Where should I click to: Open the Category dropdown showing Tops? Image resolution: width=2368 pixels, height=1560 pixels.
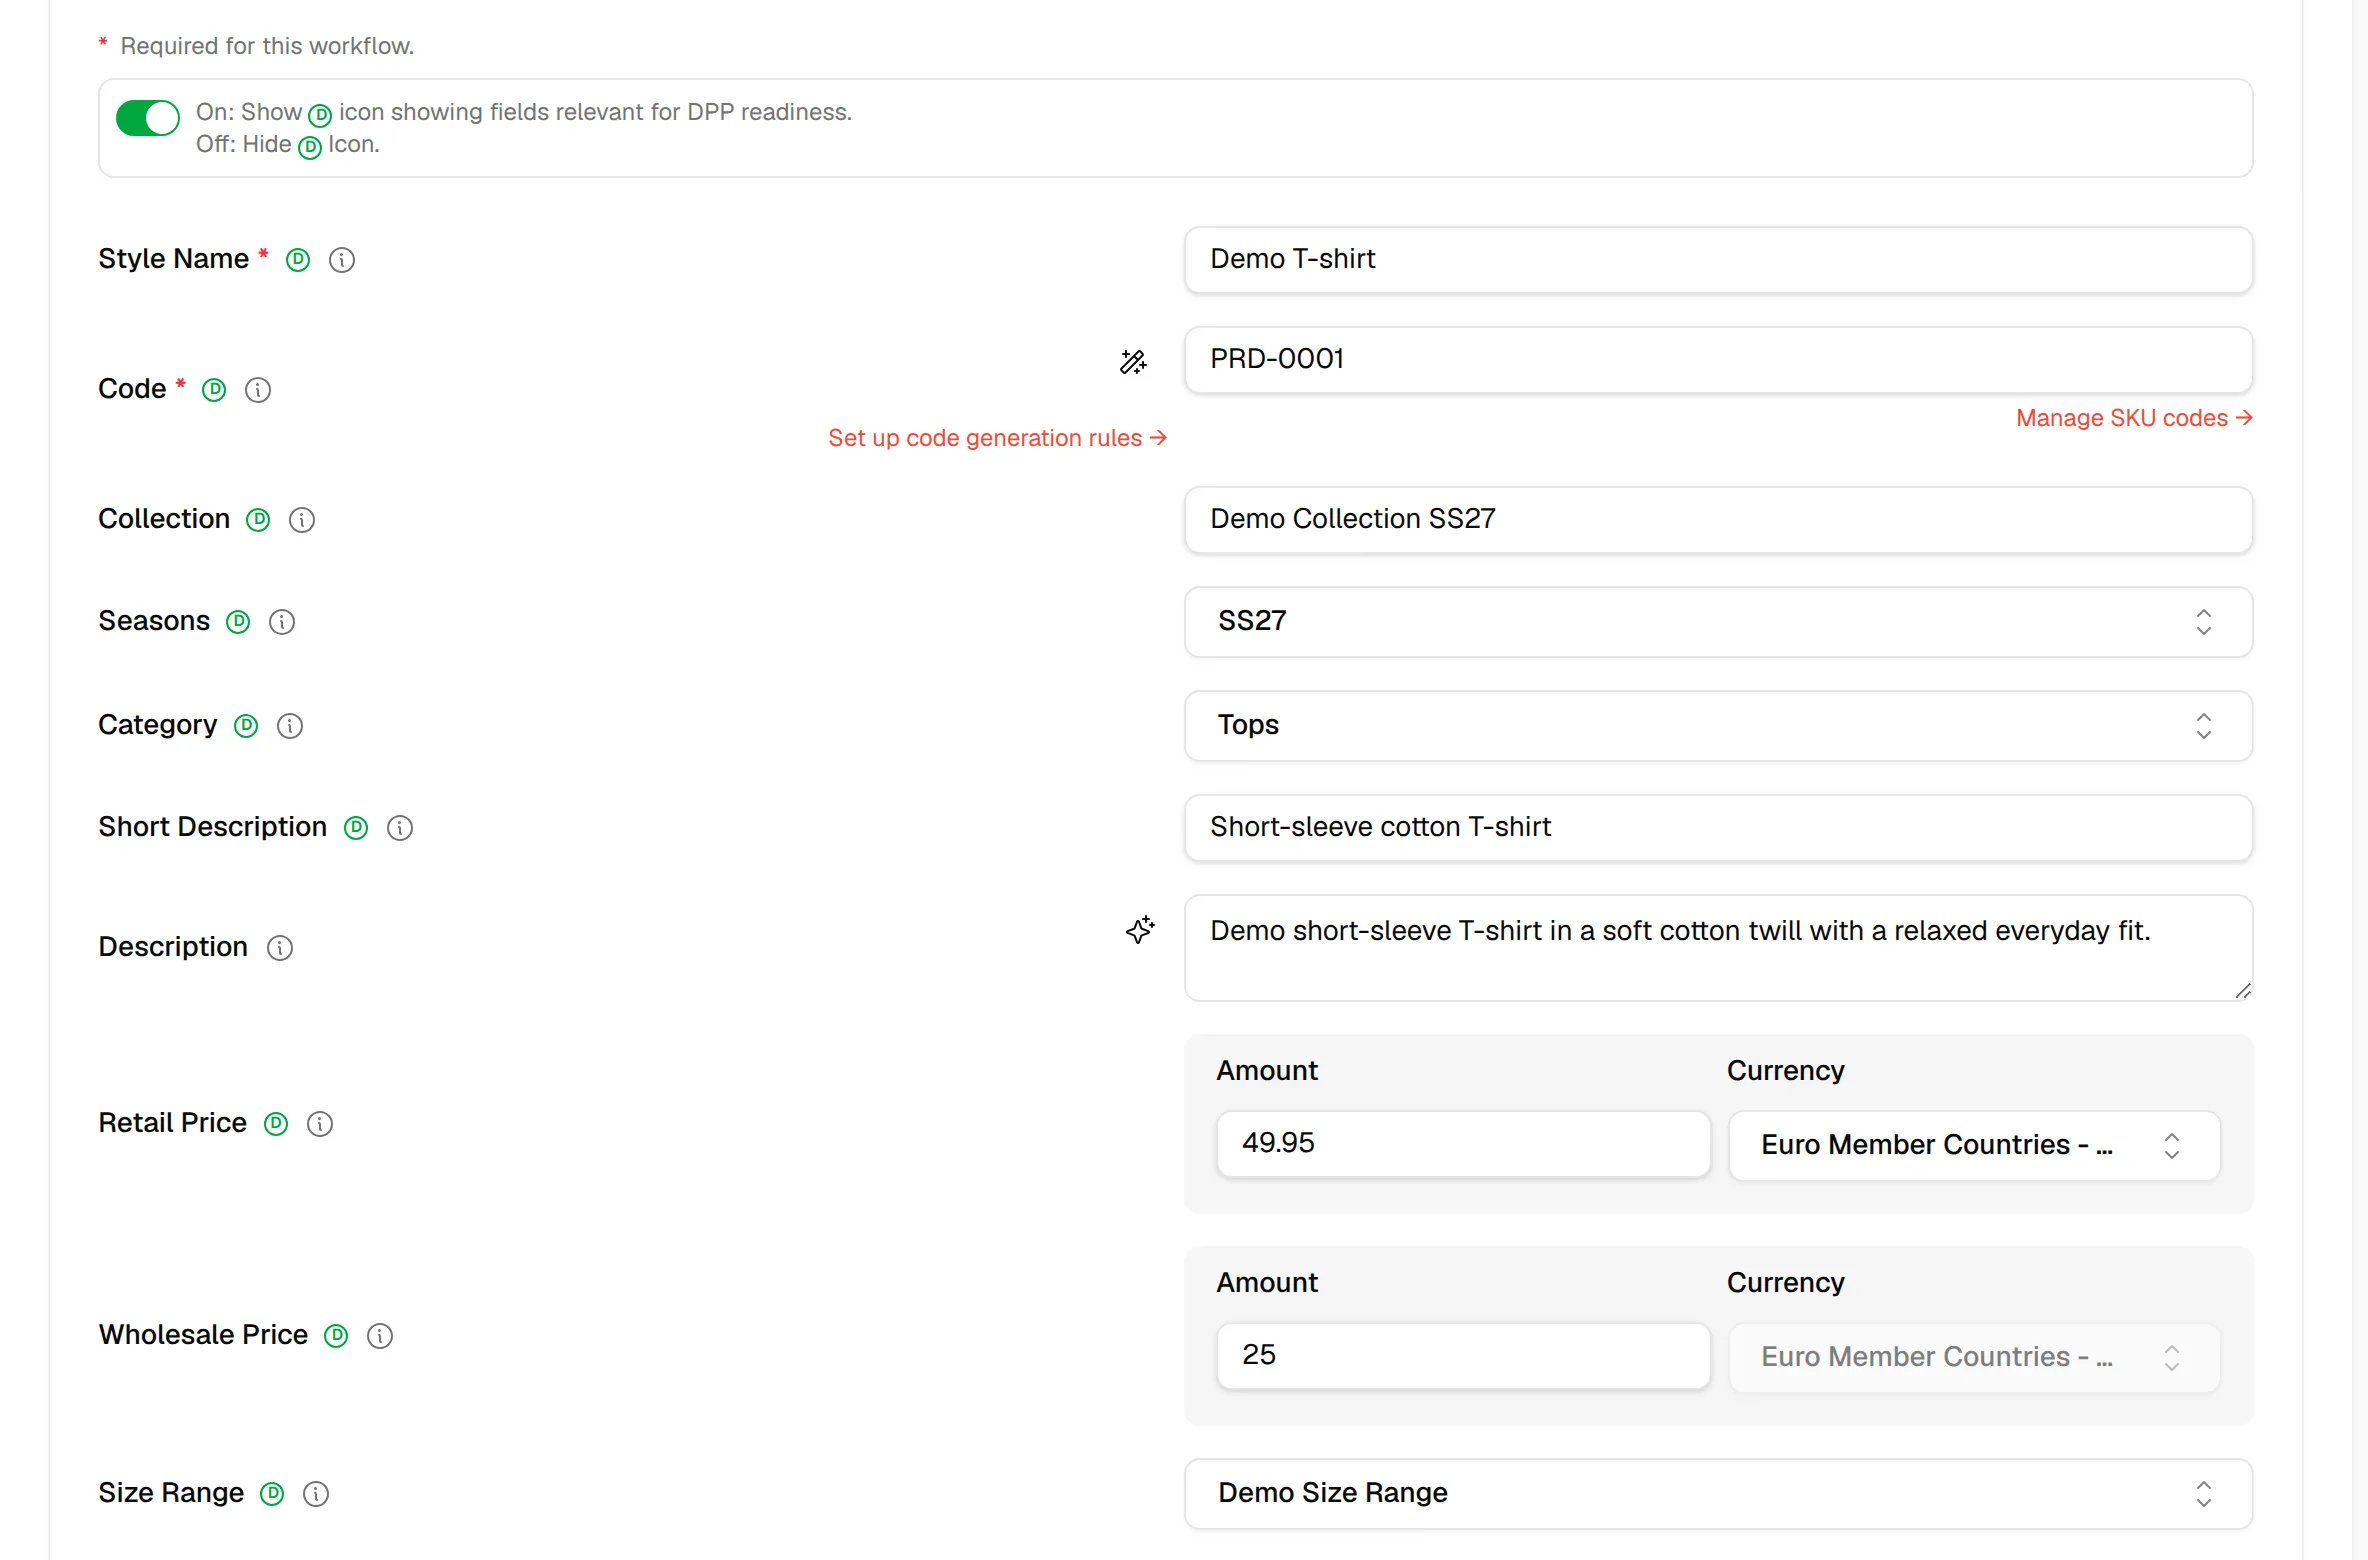[1718, 726]
